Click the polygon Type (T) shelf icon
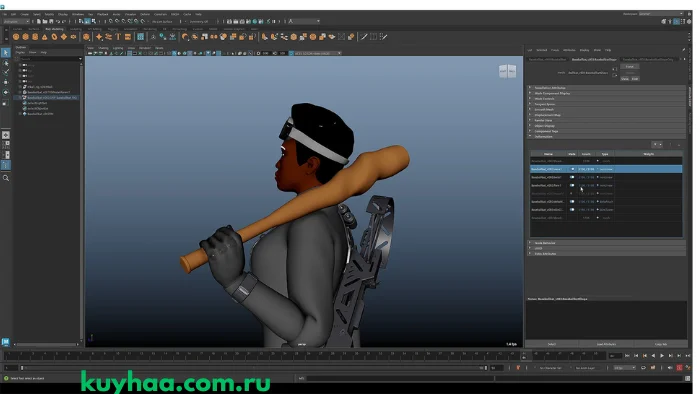Image resolution: width=700 pixels, height=394 pixels. click(118, 37)
